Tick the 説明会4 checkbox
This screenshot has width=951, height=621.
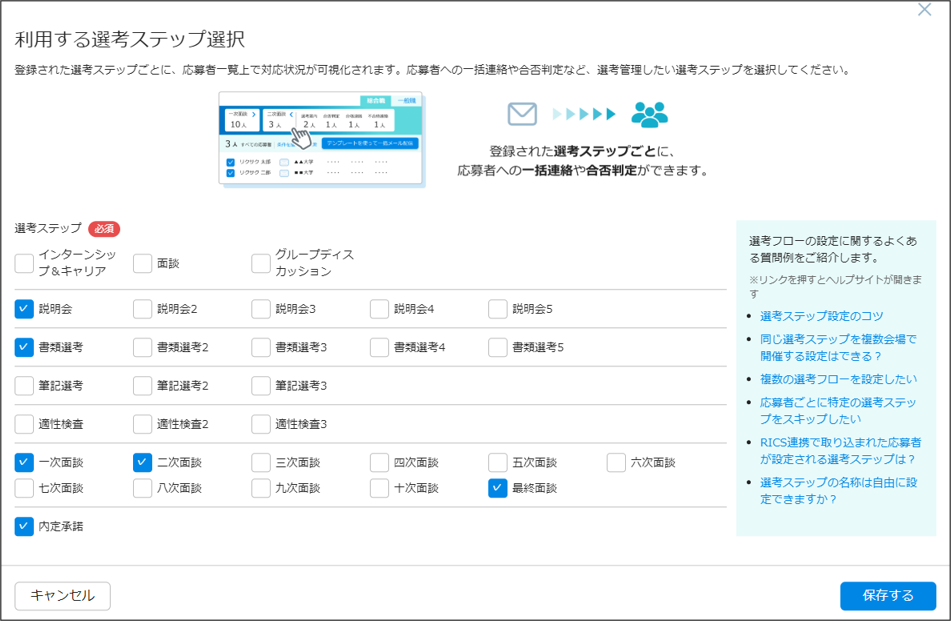[x=379, y=309]
